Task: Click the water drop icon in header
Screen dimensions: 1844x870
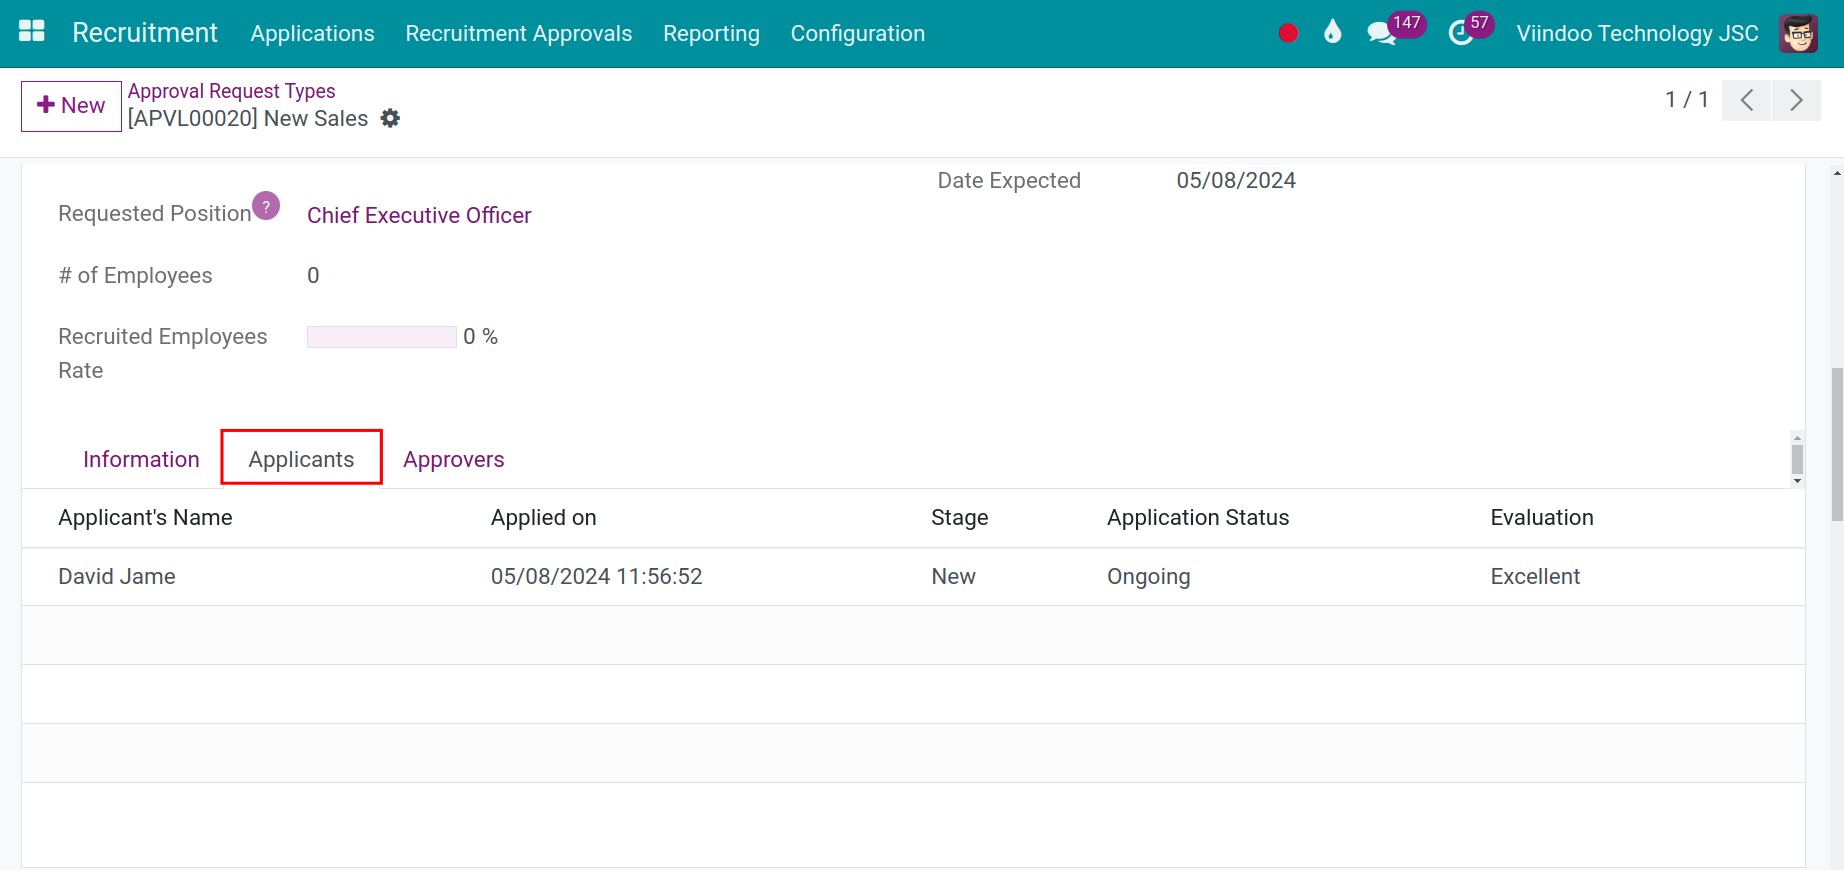Action: 1332,33
